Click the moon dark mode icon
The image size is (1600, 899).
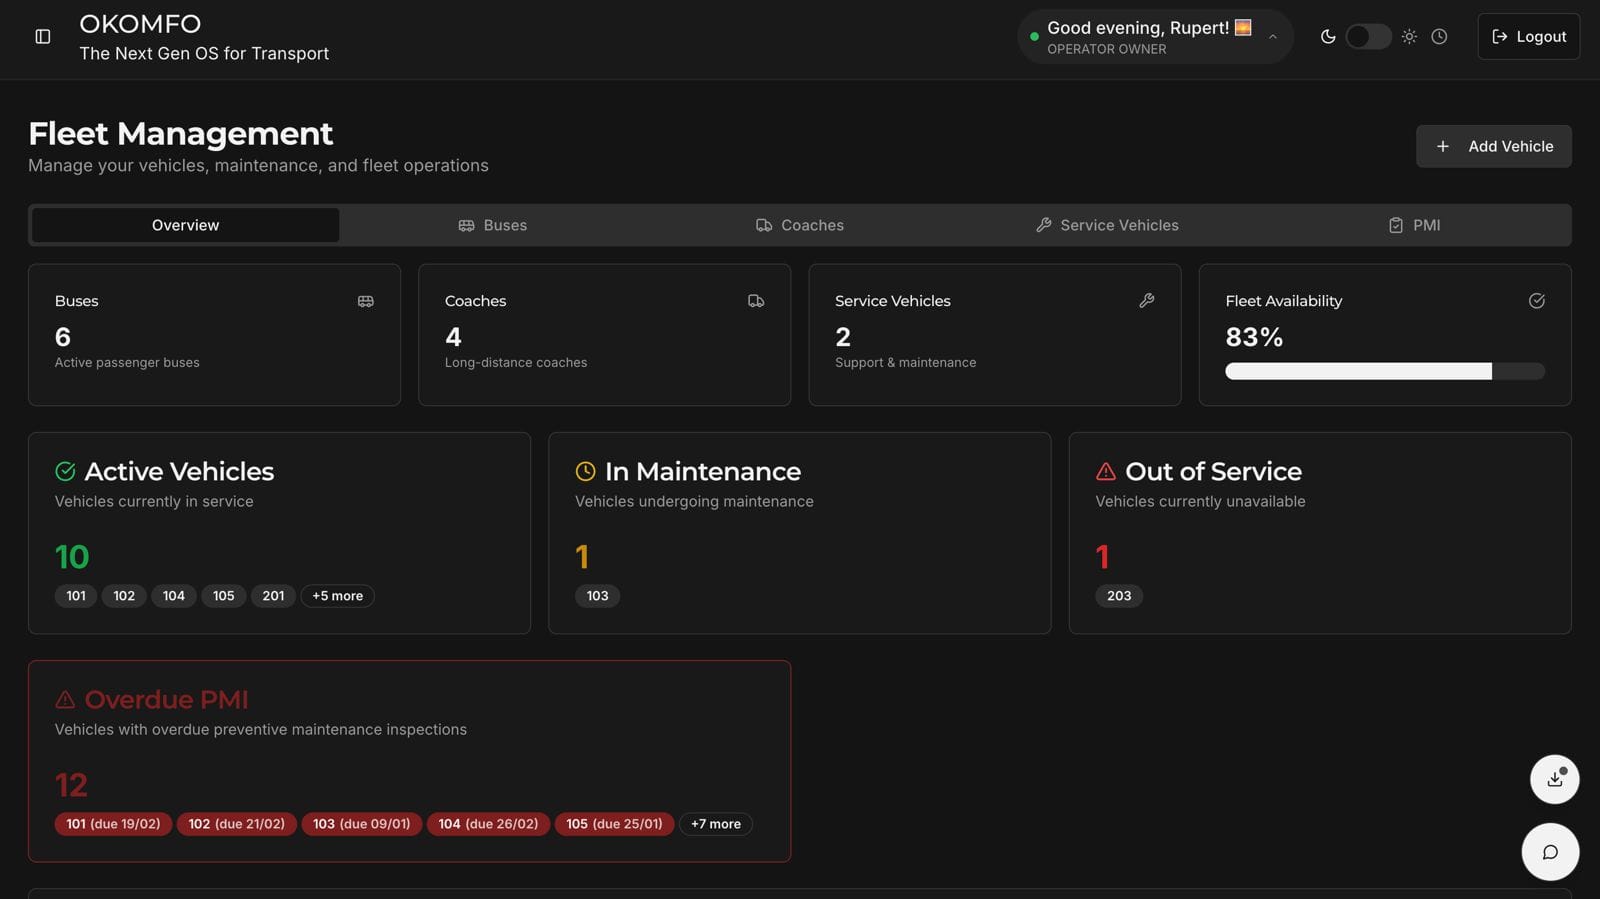click(x=1328, y=37)
